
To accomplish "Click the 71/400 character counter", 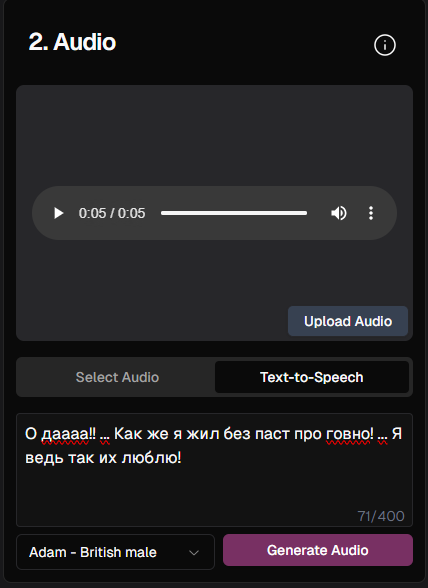I will point(381,516).
